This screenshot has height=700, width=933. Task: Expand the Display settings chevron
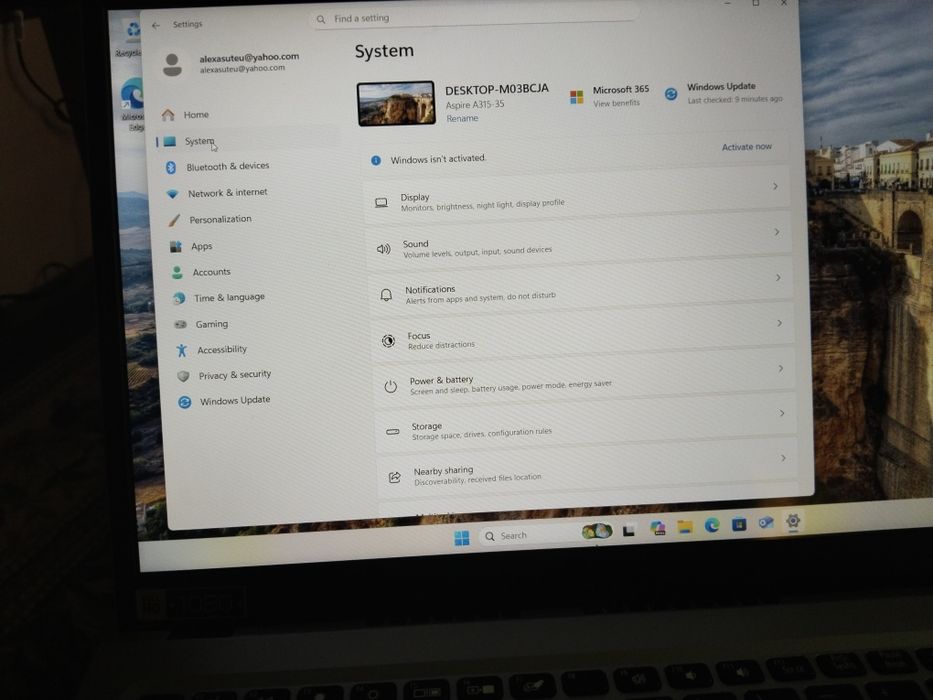pyautogui.click(x=775, y=186)
